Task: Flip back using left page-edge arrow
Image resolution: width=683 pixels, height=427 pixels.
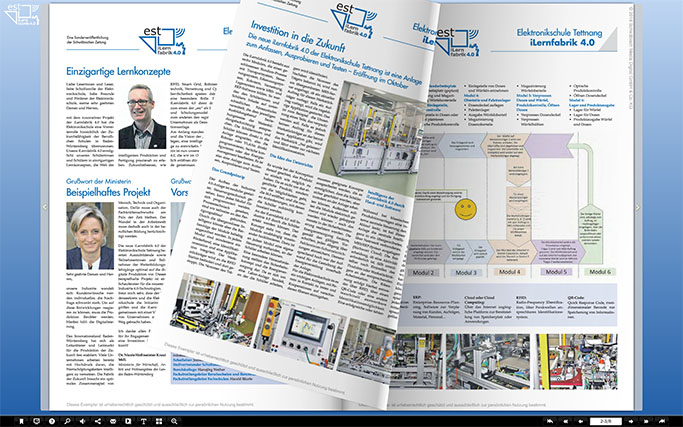Action: click(x=44, y=207)
